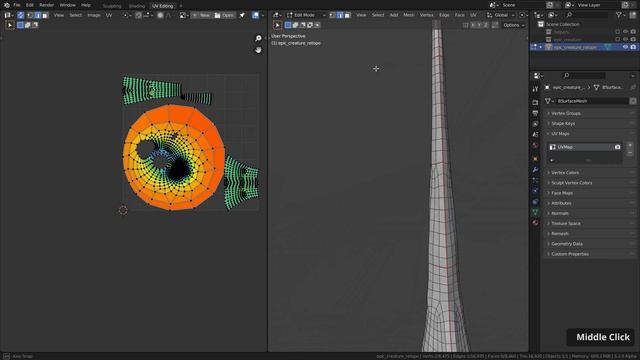Open the 3D viewport Add menu
Screen dimensions: 640x360
tap(393, 15)
